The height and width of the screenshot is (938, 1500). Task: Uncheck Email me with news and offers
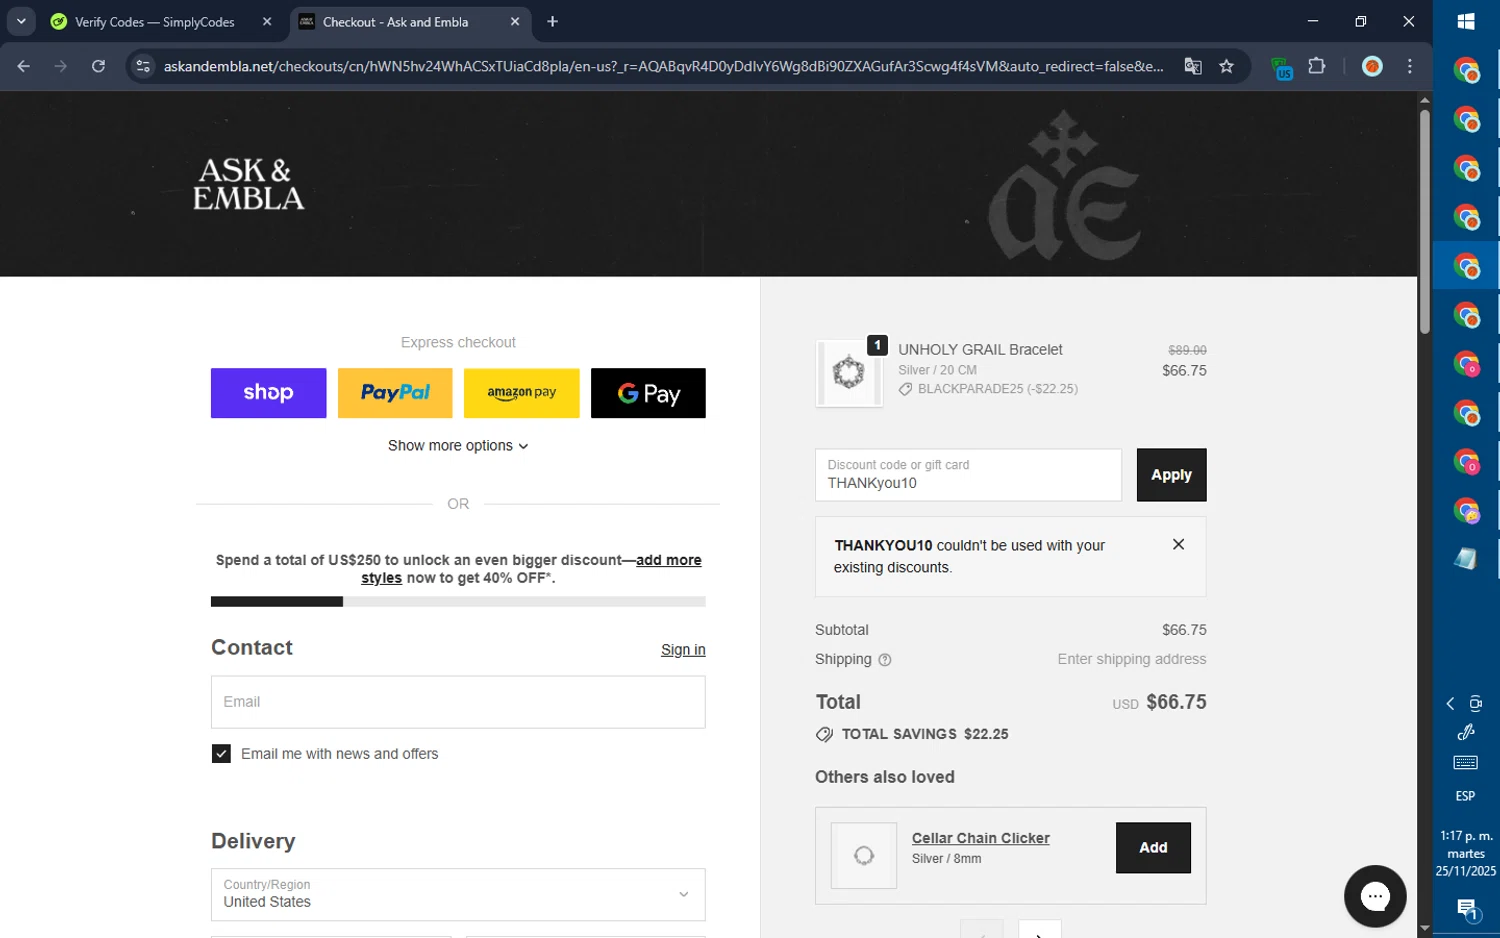click(x=221, y=754)
